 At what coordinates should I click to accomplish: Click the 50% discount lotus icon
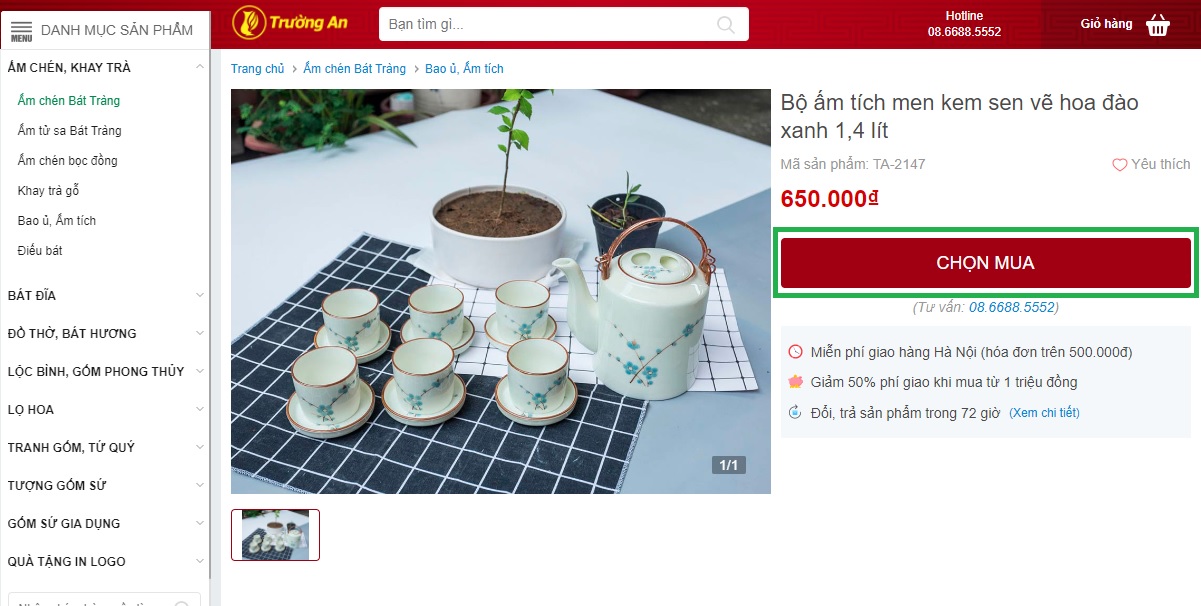796,382
